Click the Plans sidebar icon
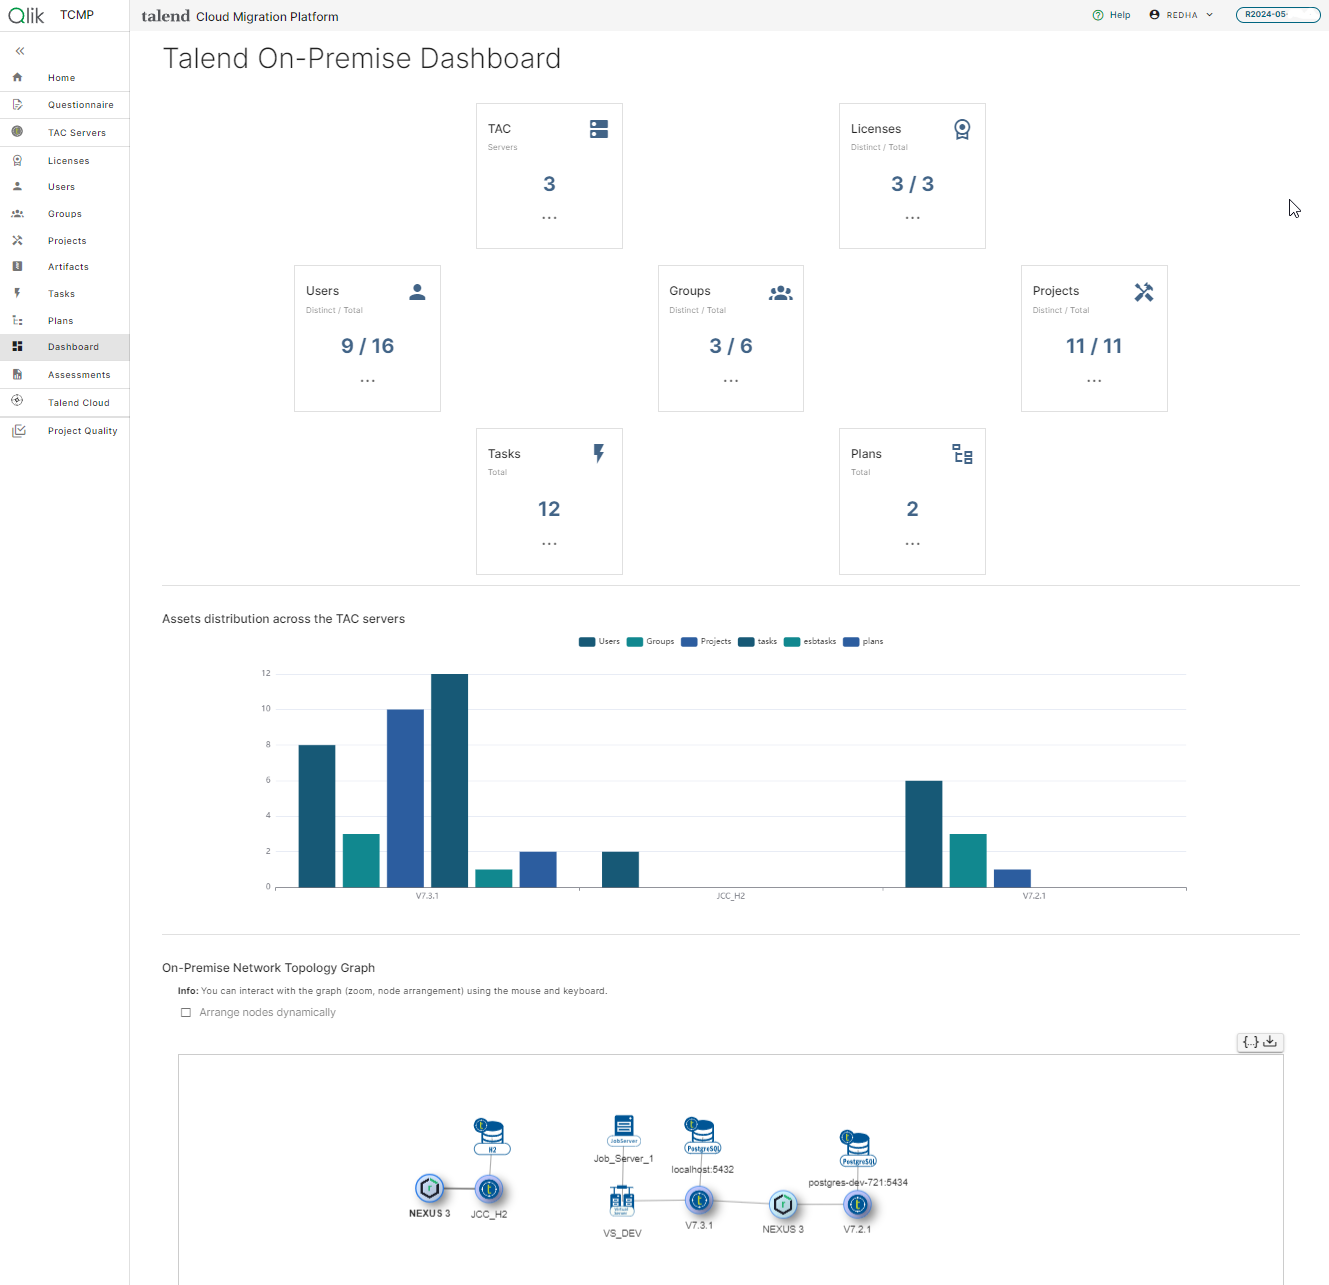 (x=17, y=320)
